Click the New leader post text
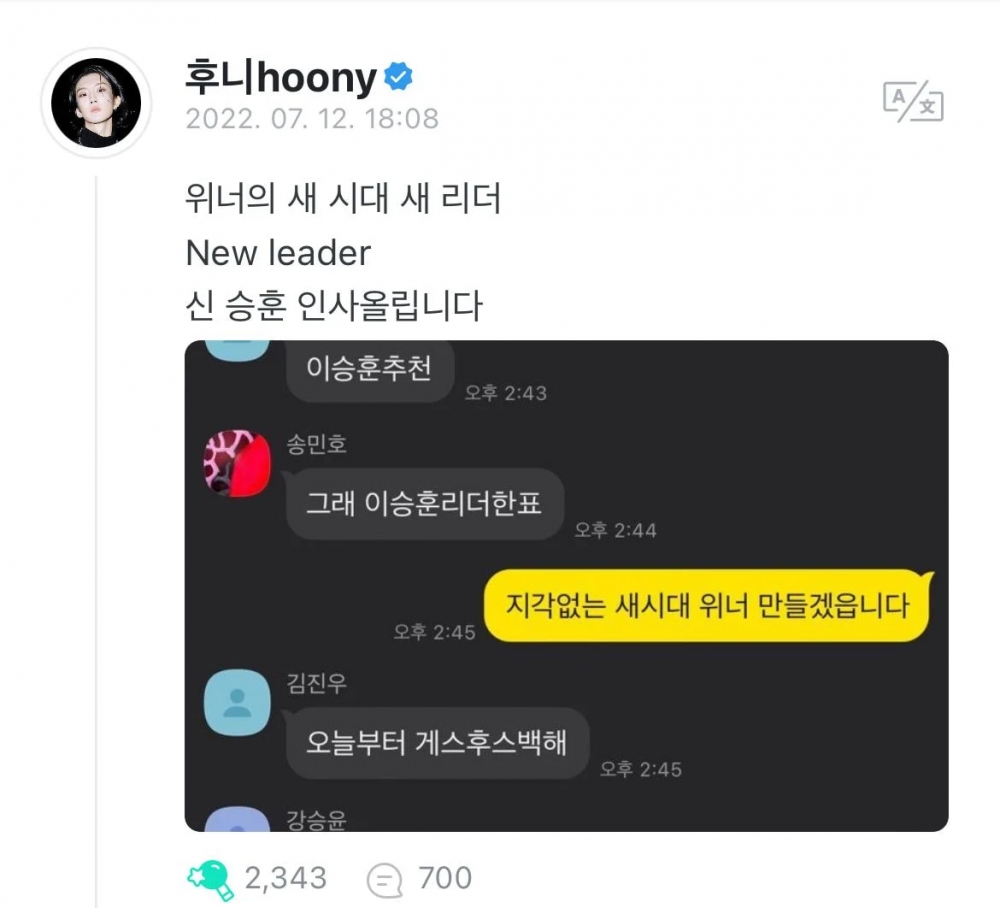The image size is (1000, 908). click(x=278, y=253)
